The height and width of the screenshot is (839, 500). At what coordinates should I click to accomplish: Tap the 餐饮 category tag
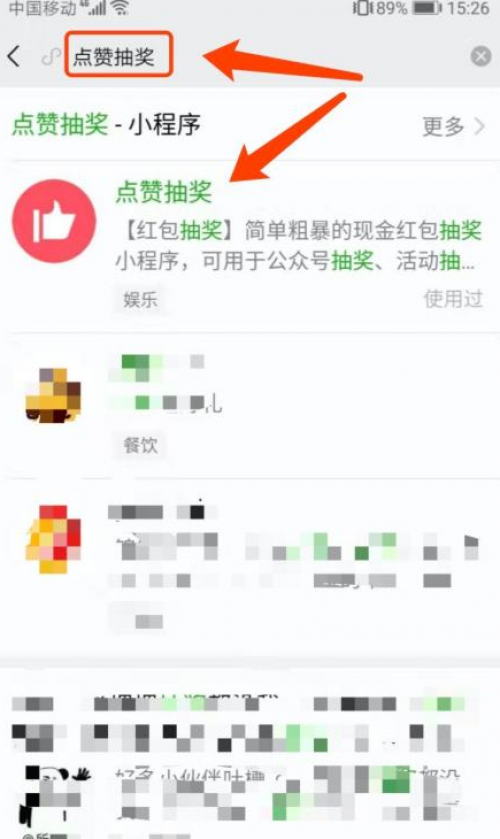[x=140, y=445]
